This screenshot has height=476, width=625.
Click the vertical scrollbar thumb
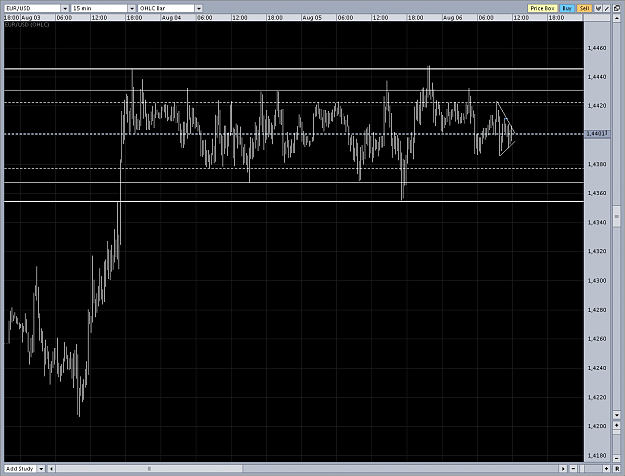[617, 216]
